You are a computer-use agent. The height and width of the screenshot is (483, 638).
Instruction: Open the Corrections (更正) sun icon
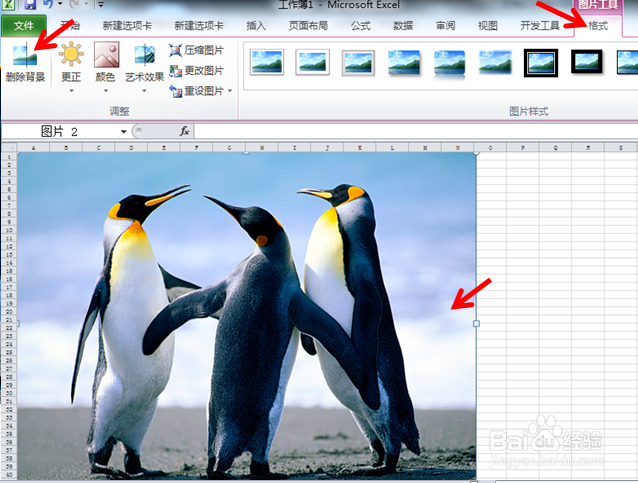[71, 54]
